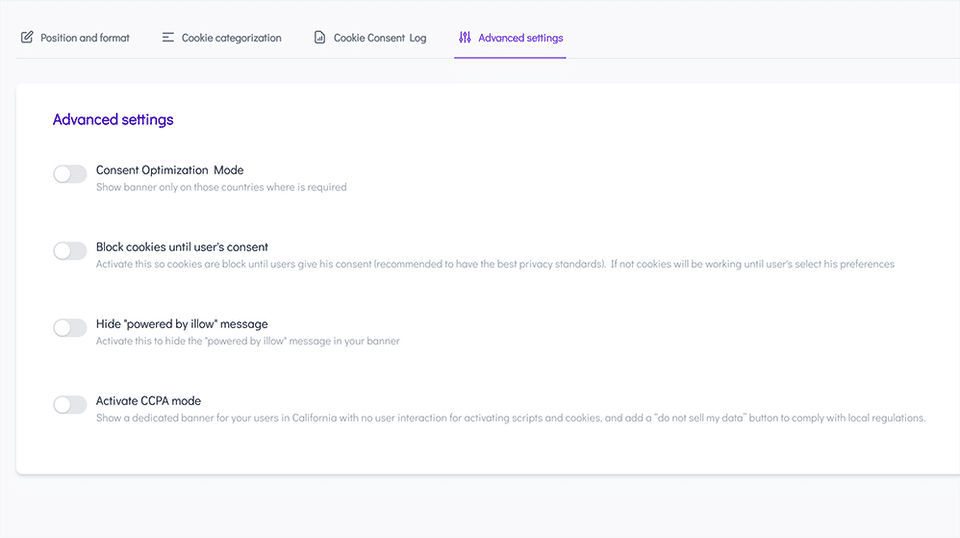Click the purple Advanced settings panel heading
The height and width of the screenshot is (538, 960).
click(x=113, y=120)
